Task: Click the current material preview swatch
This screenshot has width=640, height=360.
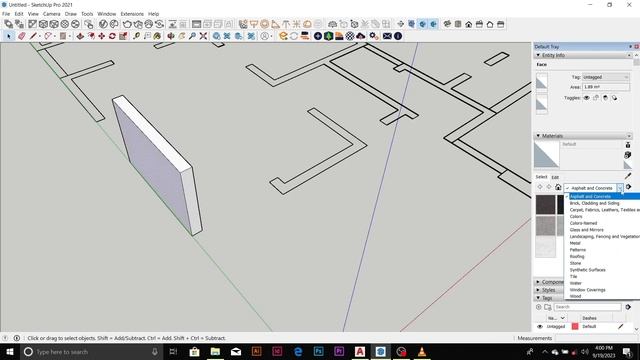Action: (x=546, y=154)
